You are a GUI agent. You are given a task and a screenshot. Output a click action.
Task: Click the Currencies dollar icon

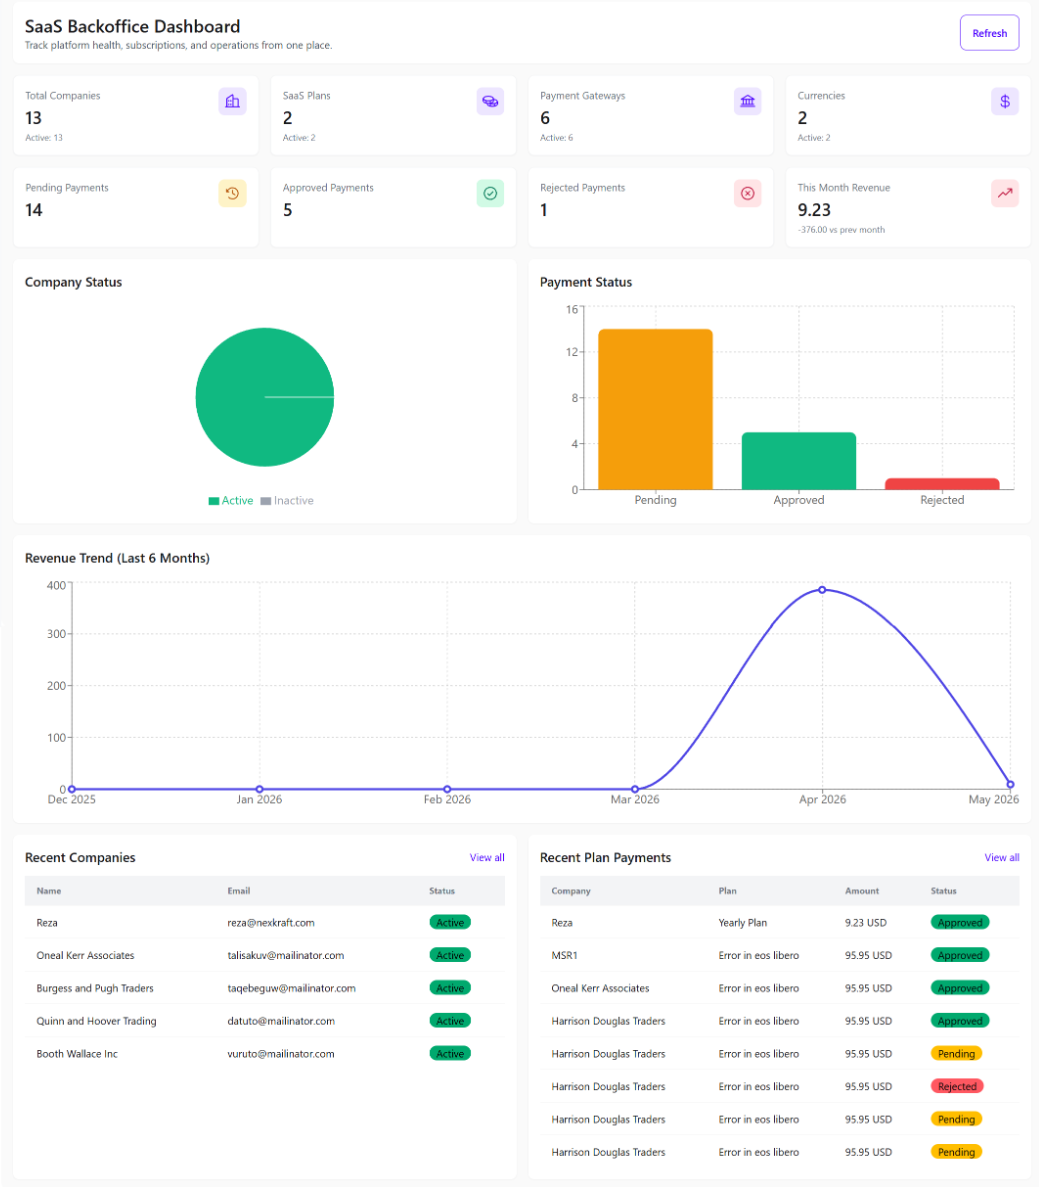point(1005,101)
